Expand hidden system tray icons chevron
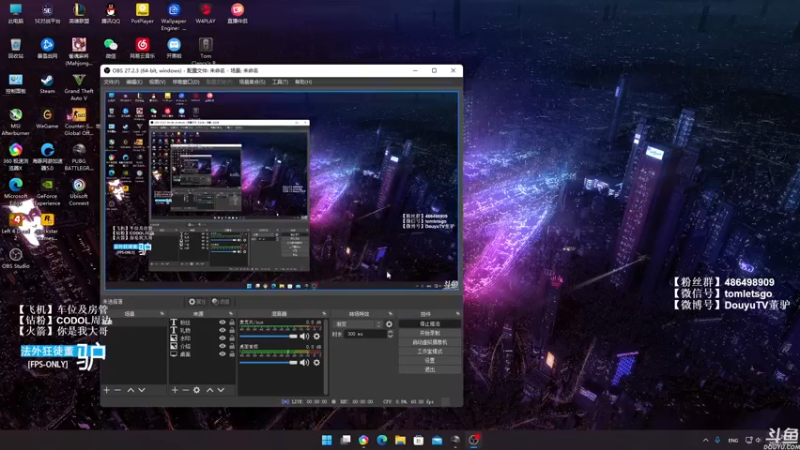This screenshot has width=800, height=450. [x=706, y=440]
